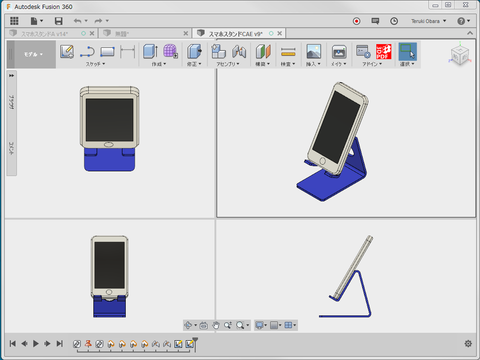Save the design with floppy disk icon
Viewport: 480px width, 360px height.
[58, 21]
